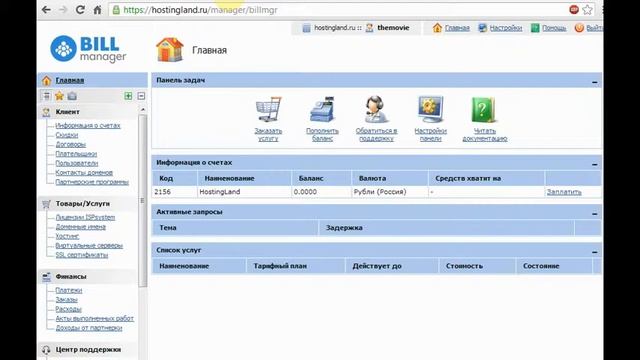Screen dimensions: 640x360
Task: Open Расходы in the sidebar
Action: [x=68, y=309]
